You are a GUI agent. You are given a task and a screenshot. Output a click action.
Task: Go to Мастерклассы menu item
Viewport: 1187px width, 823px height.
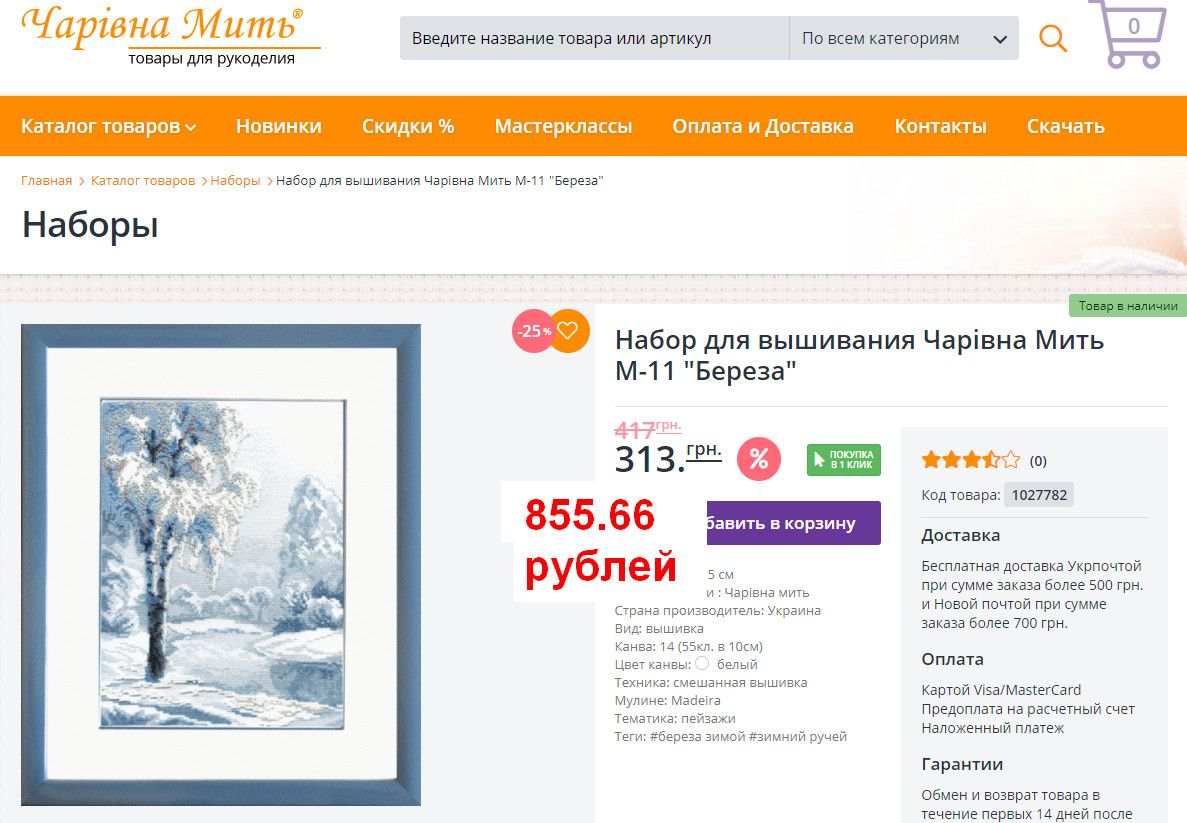pos(563,126)
